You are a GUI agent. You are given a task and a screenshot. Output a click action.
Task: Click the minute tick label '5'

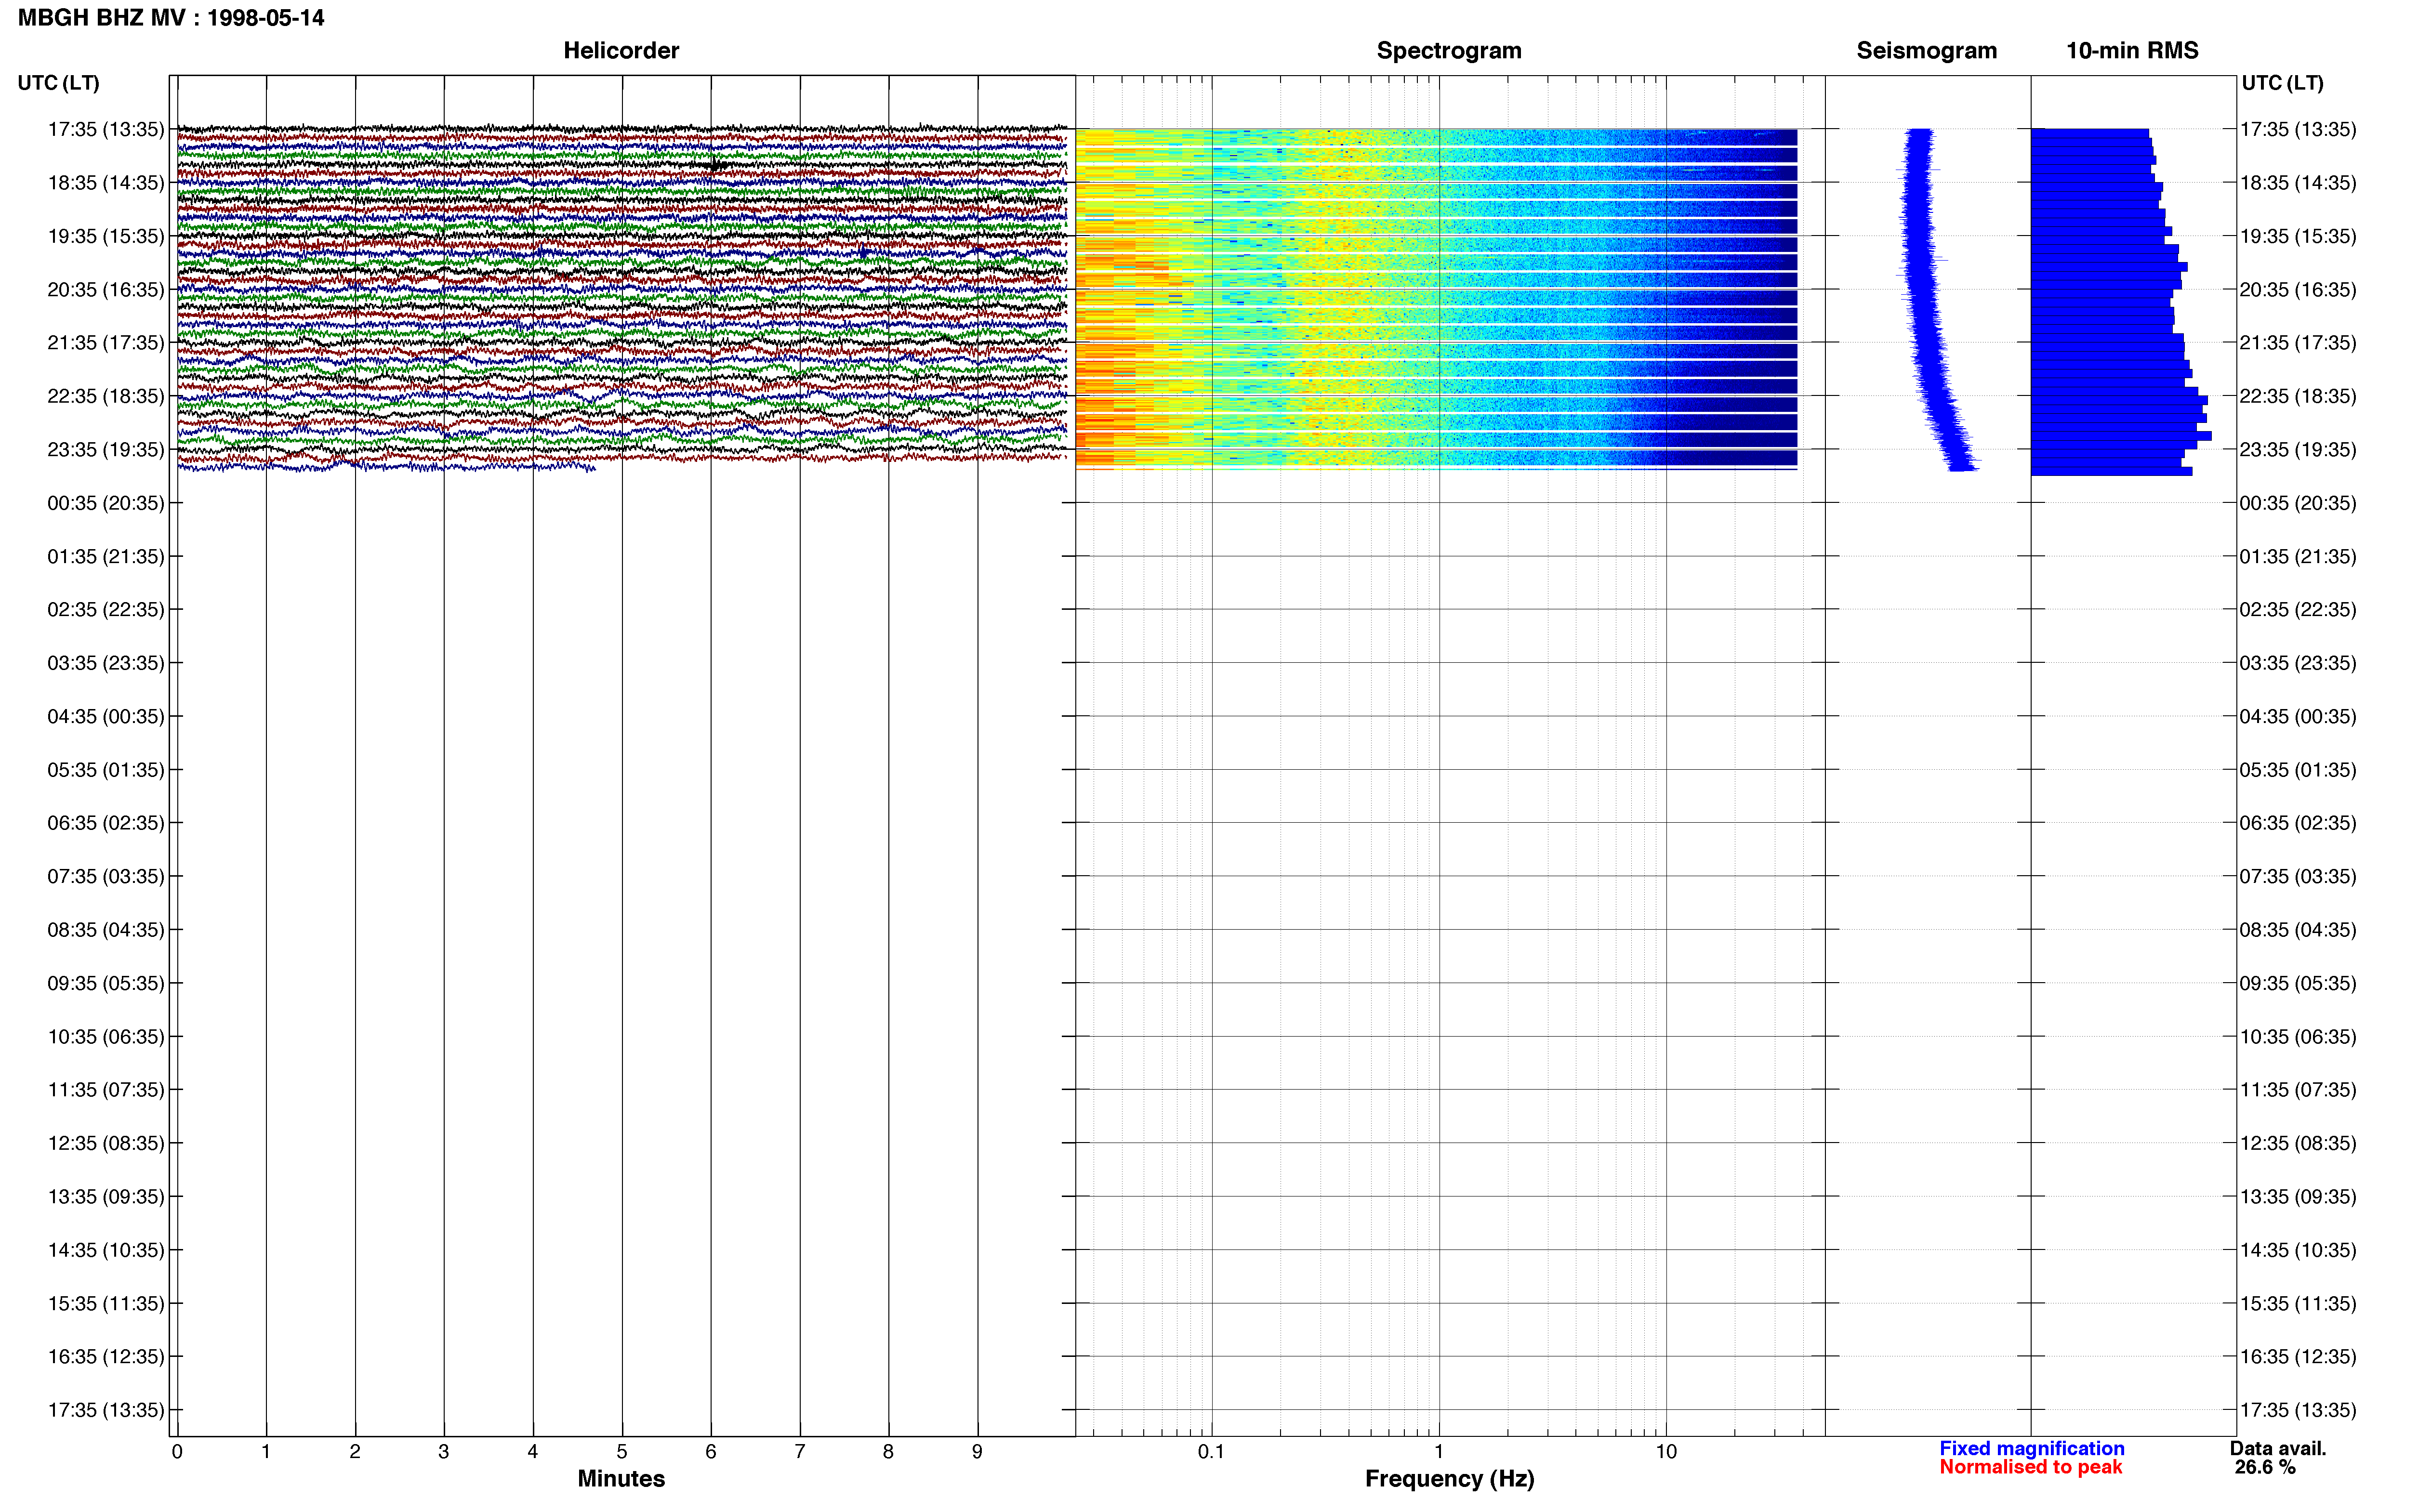[622, 1452]
